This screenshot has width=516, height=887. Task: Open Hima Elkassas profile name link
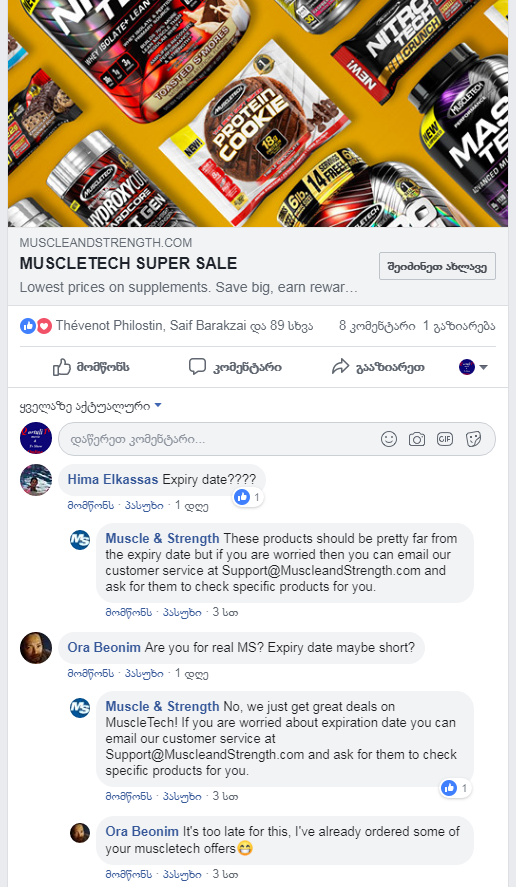click(x=113, y=479)
